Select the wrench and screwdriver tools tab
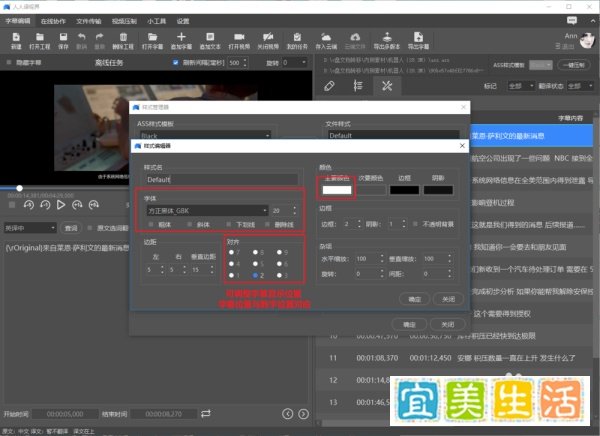 [387, 86]
